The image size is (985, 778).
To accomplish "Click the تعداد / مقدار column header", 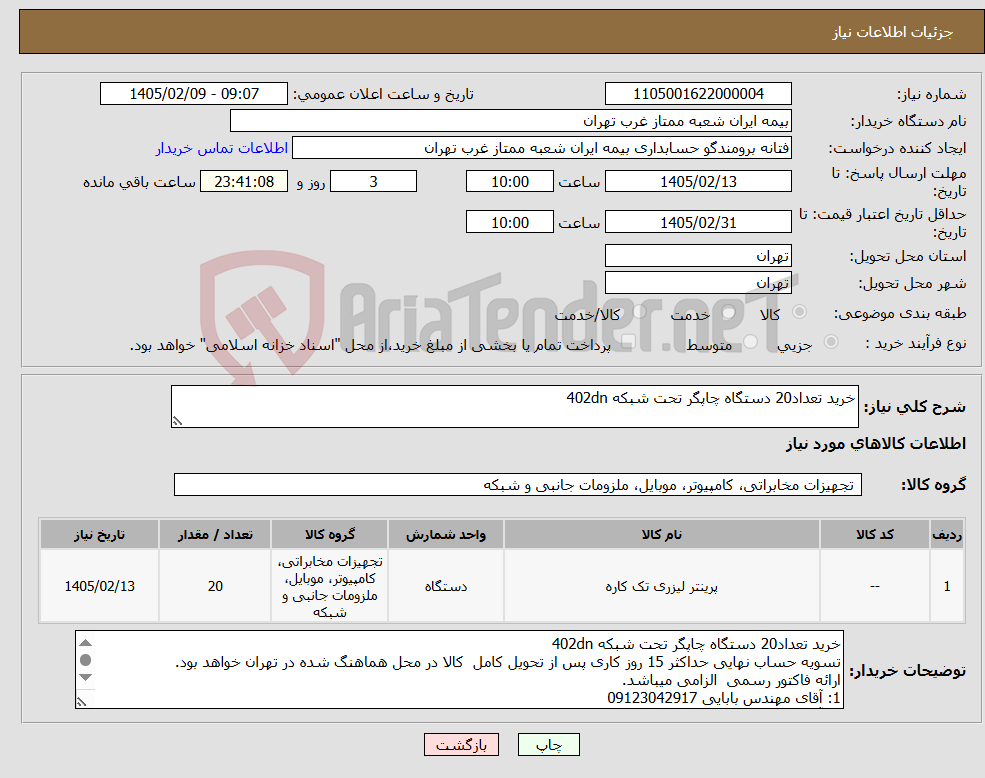I will coord(215,534).
